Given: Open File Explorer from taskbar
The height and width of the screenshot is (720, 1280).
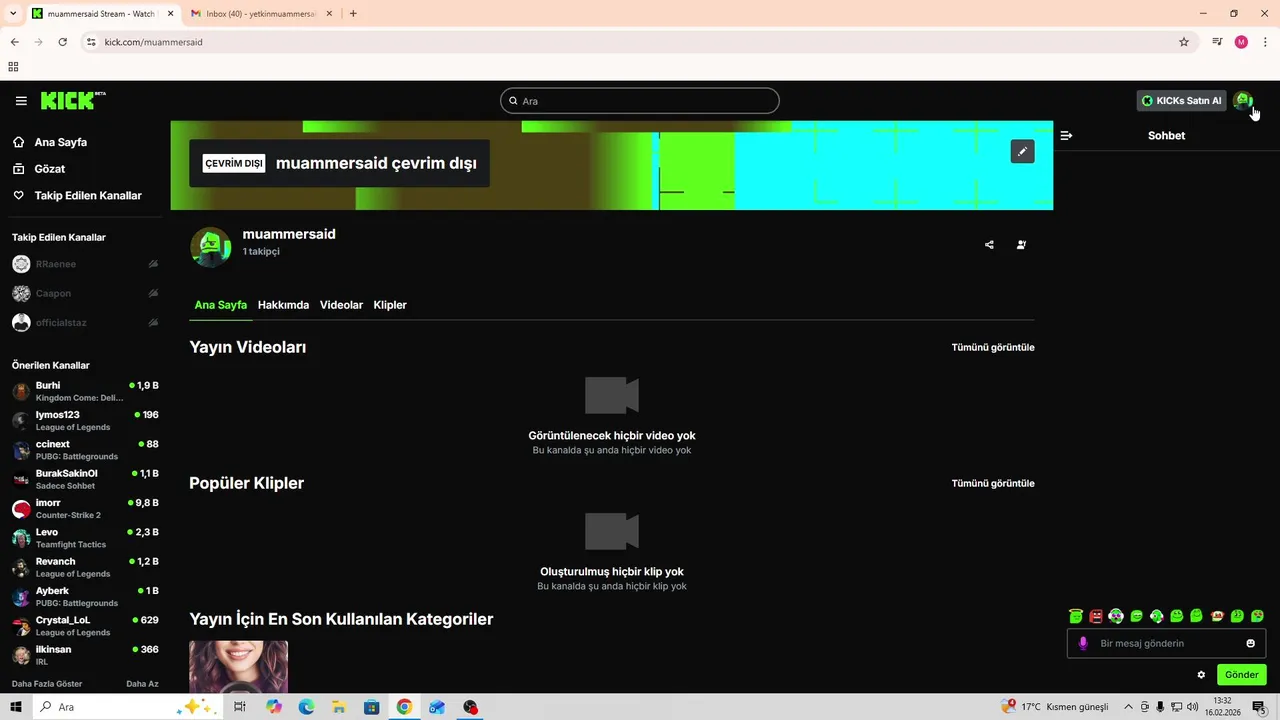Looking at the screenshot, I should 338,707.
